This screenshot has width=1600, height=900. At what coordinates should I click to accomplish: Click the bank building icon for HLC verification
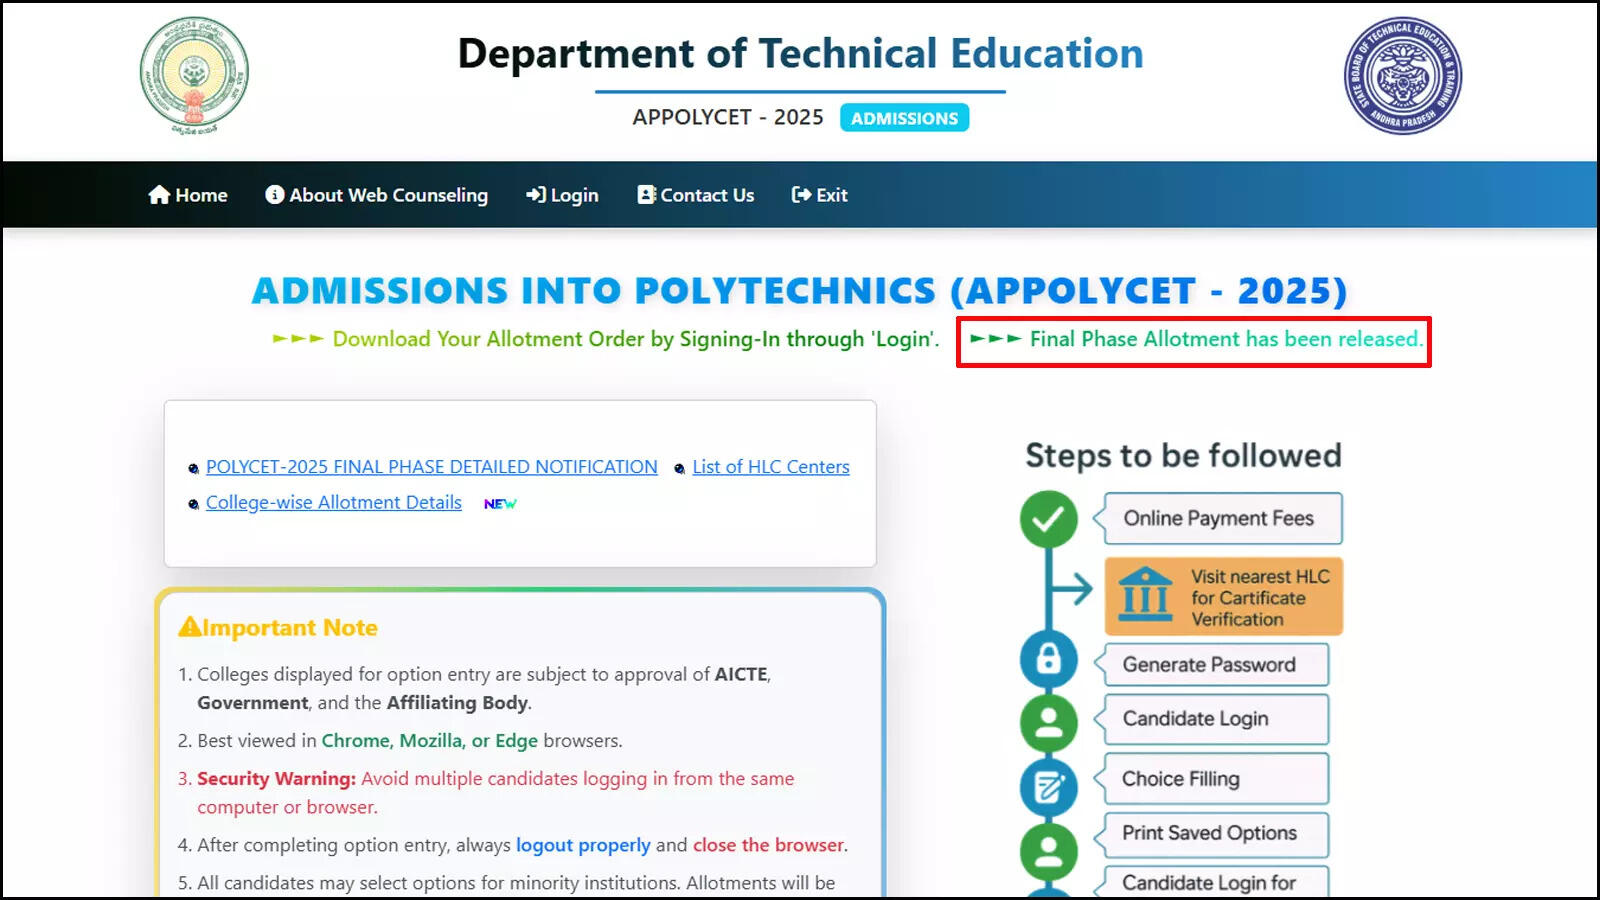[x=1146, y=595]
